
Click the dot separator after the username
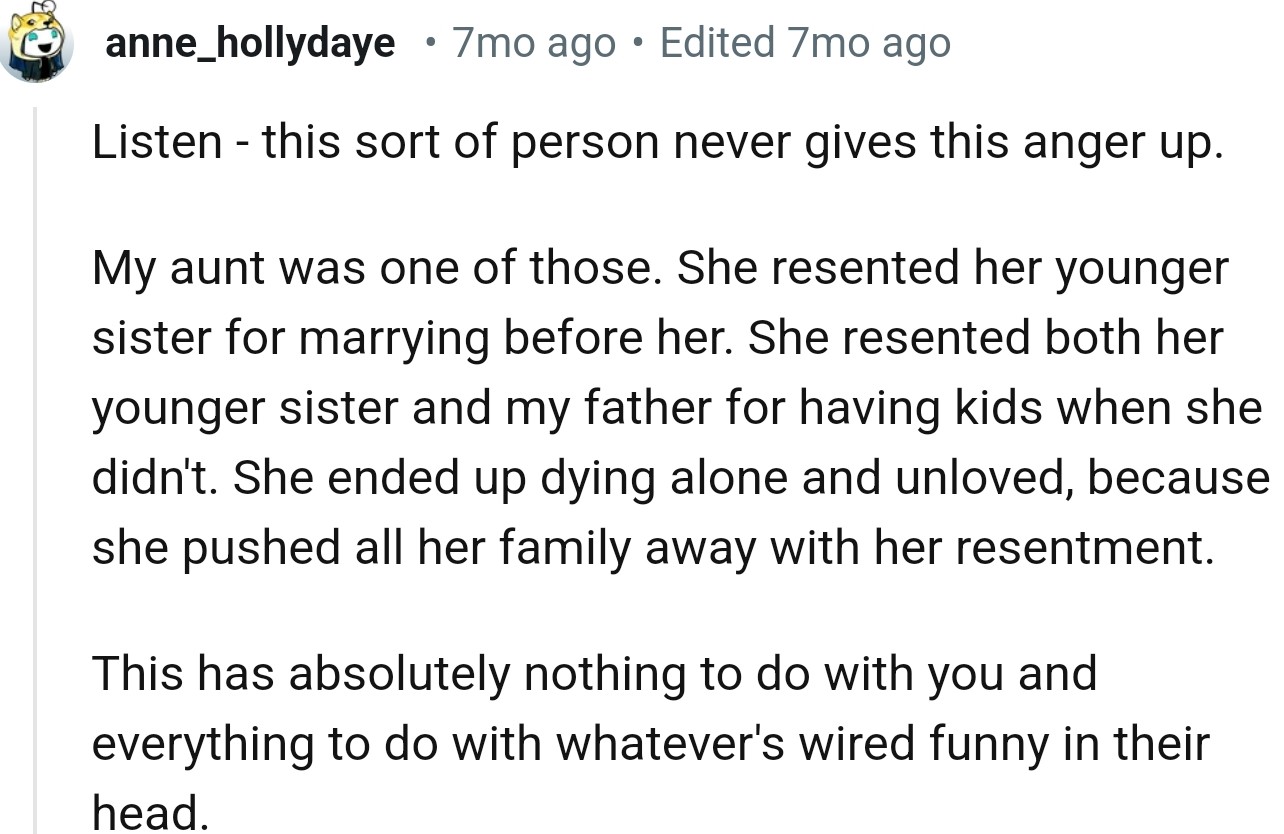(430, 42)
